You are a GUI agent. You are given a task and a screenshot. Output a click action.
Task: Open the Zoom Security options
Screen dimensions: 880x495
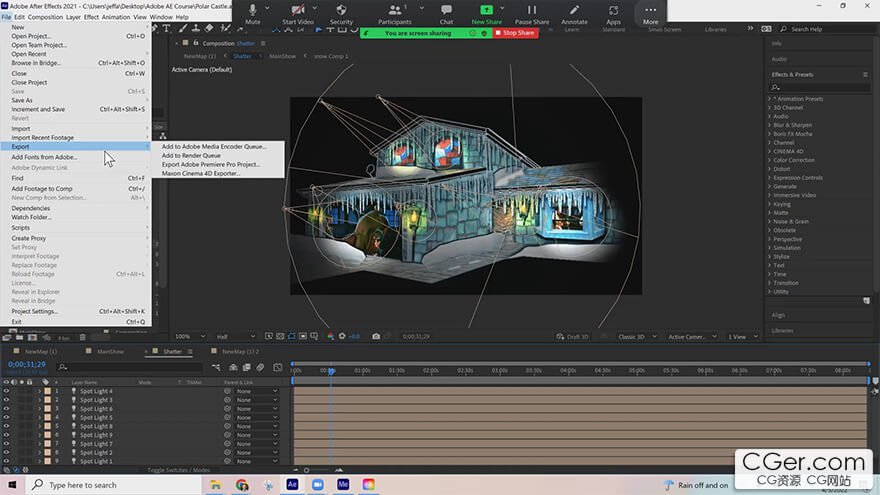[341, 14]
